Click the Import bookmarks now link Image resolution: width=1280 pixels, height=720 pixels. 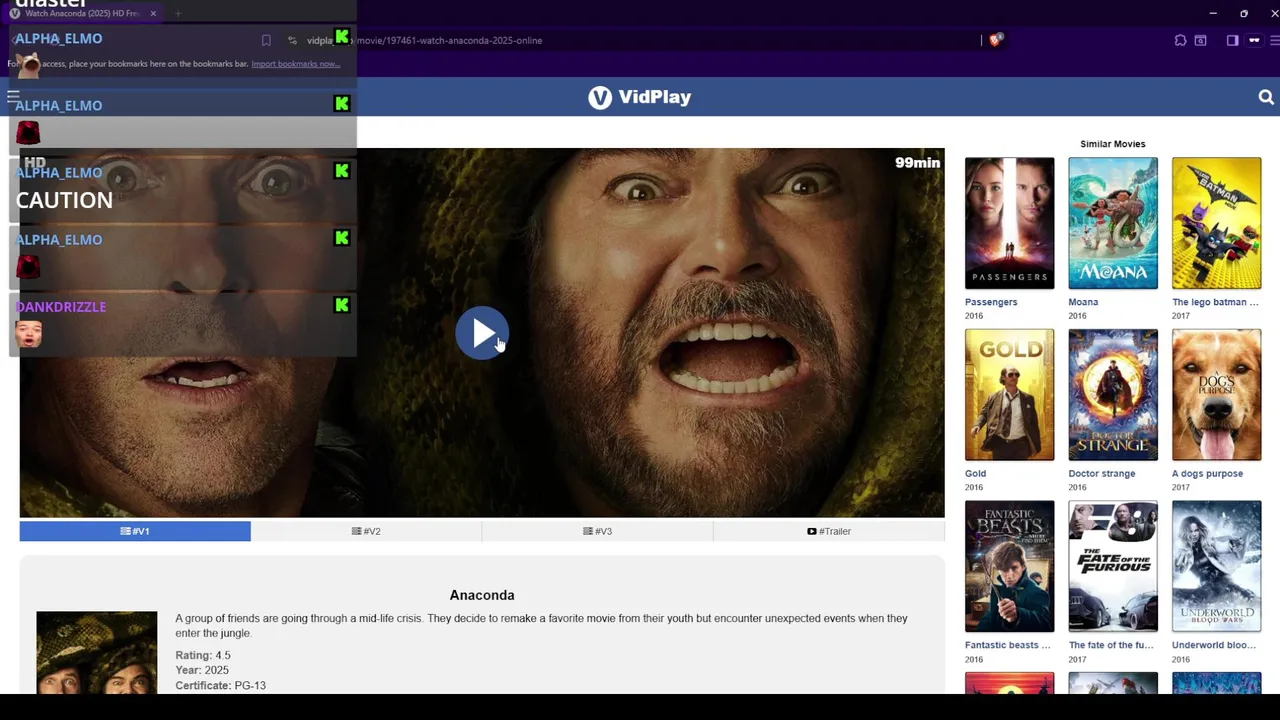[x=296, y=64]
